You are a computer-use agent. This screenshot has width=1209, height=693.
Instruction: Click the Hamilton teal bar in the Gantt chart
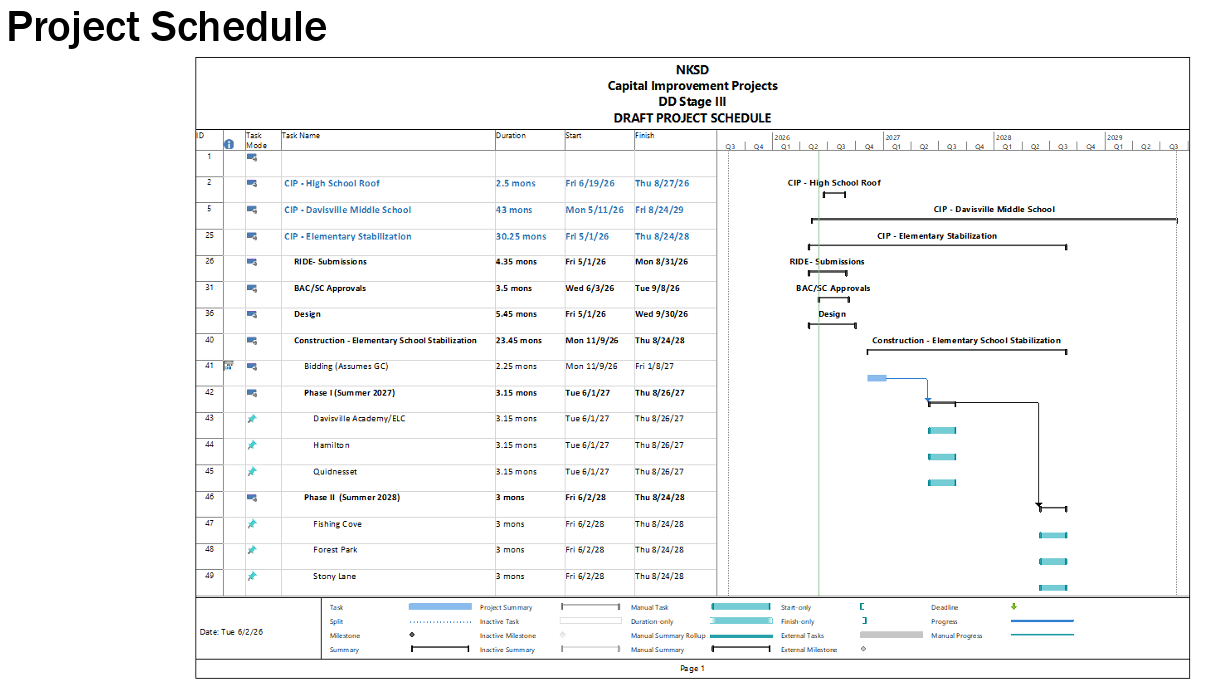(942, 457)
